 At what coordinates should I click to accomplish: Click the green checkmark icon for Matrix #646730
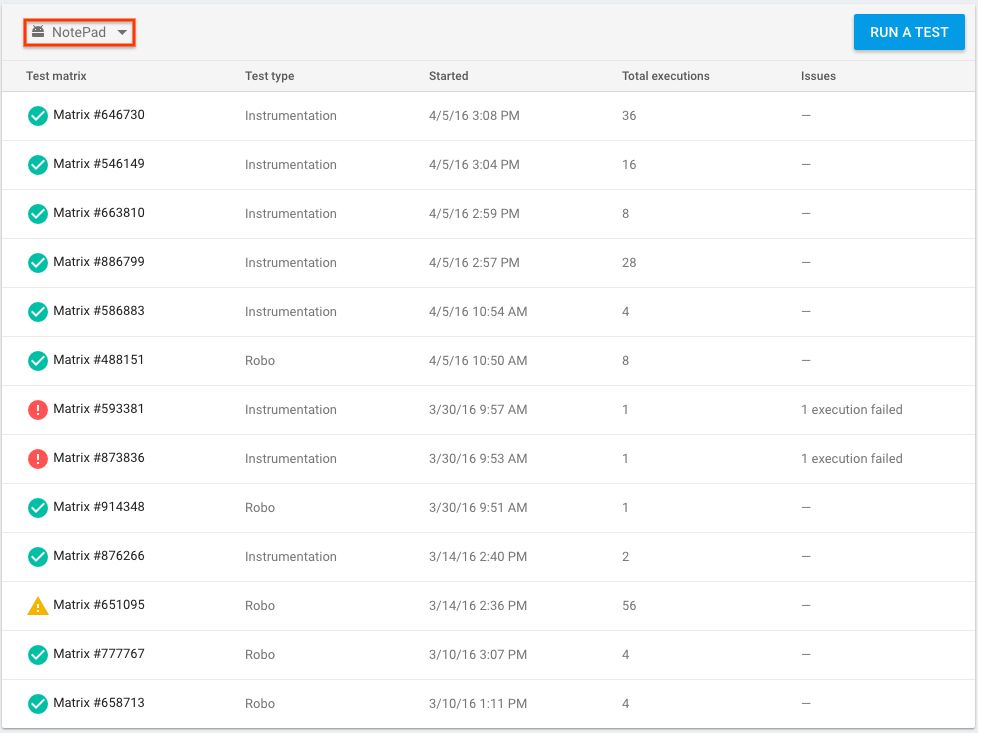[38, 116]
